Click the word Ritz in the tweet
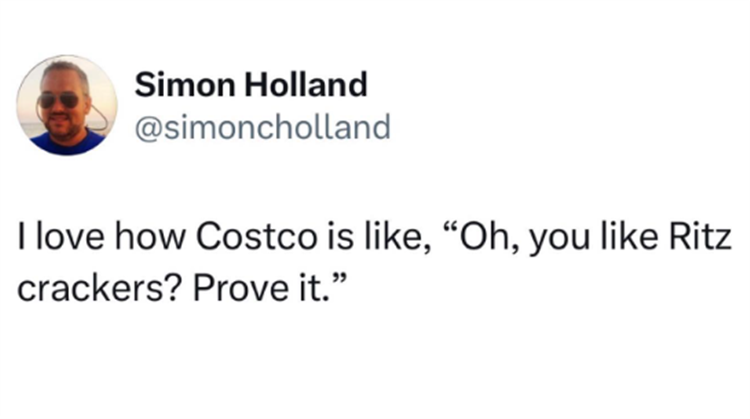 point(700,237)
